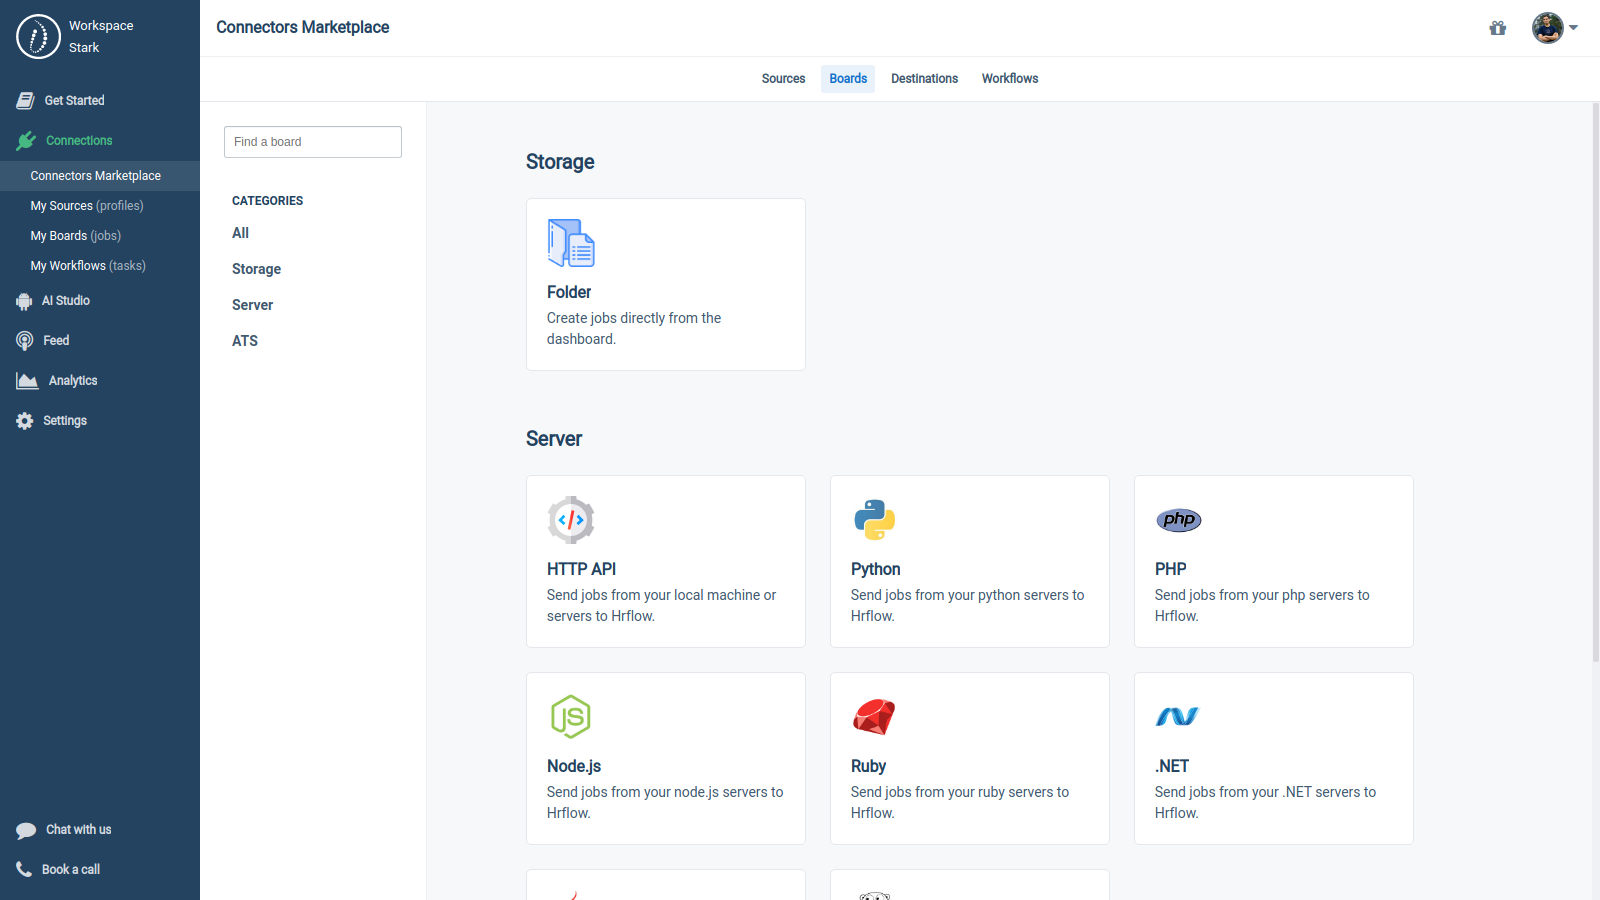Click the Ruby gem icon

[x=874, y=717]
